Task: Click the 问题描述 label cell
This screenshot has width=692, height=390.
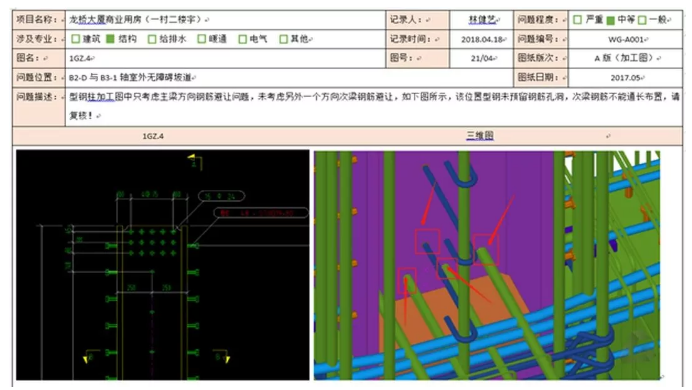Action: 39,107
